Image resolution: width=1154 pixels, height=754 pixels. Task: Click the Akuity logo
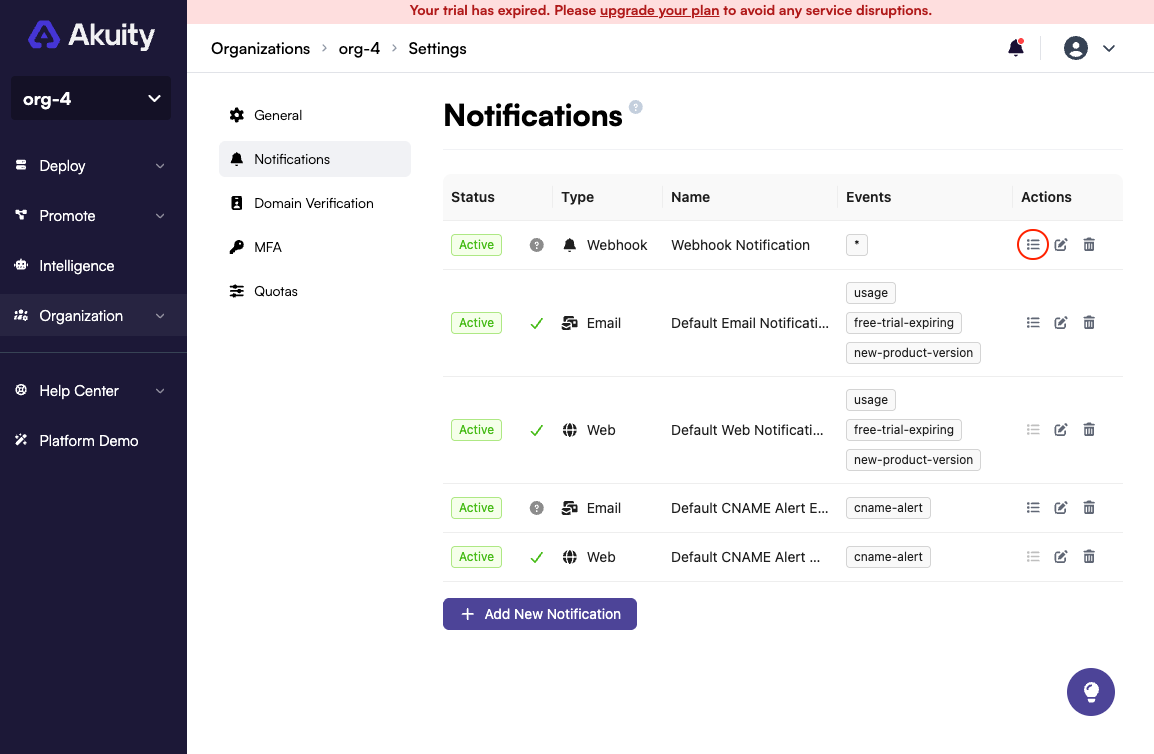click(x=91, y=34)
